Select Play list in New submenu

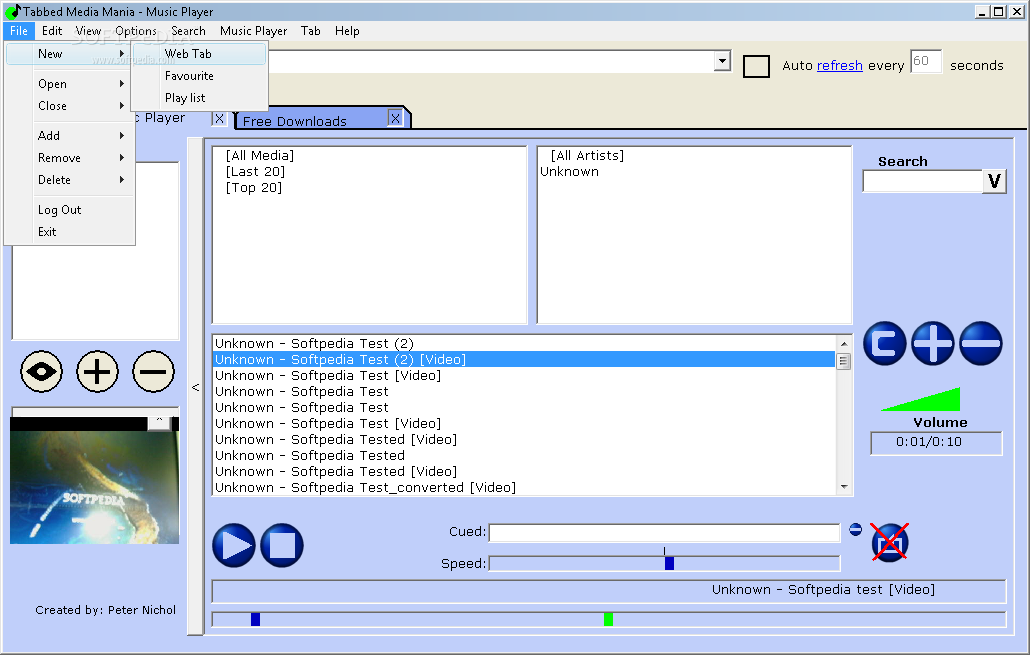click(200, 98)
